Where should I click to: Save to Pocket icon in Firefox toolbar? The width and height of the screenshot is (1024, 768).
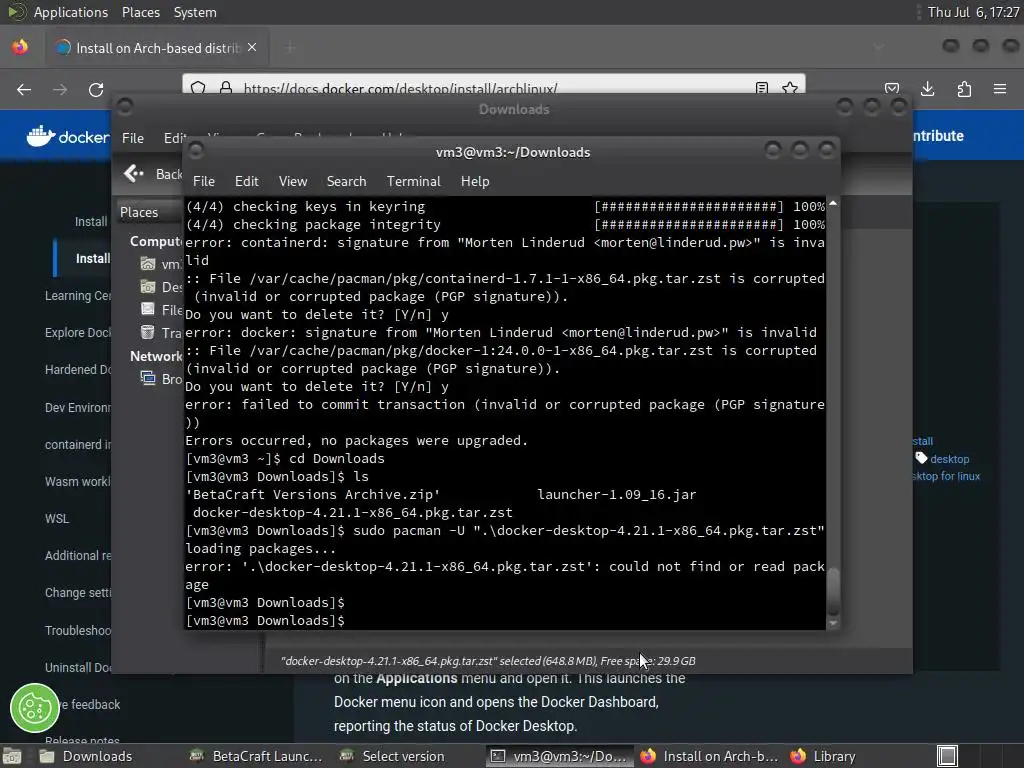coord(892,89)
